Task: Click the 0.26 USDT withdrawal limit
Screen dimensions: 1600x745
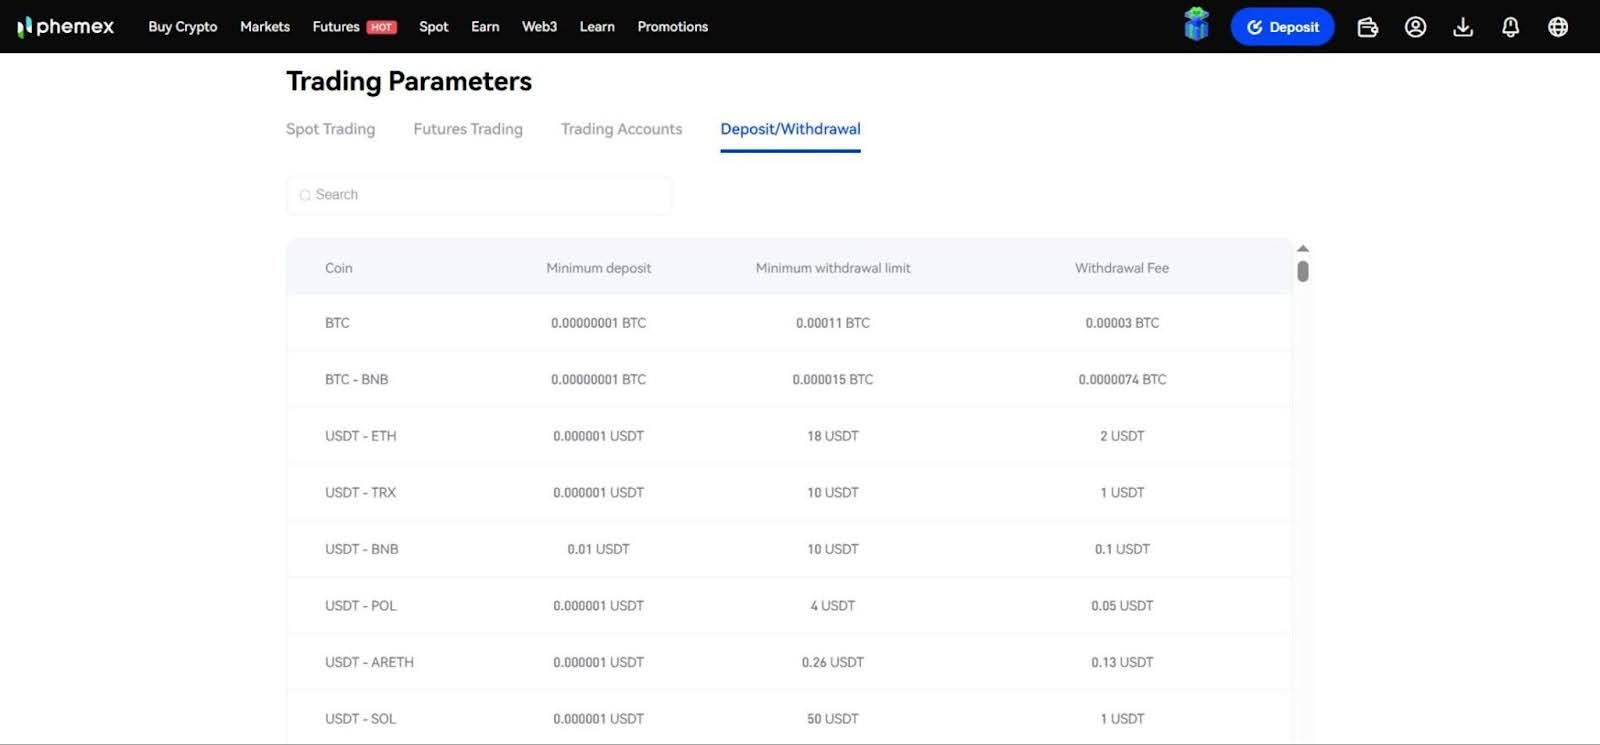Action: click(x=833, y=662)
